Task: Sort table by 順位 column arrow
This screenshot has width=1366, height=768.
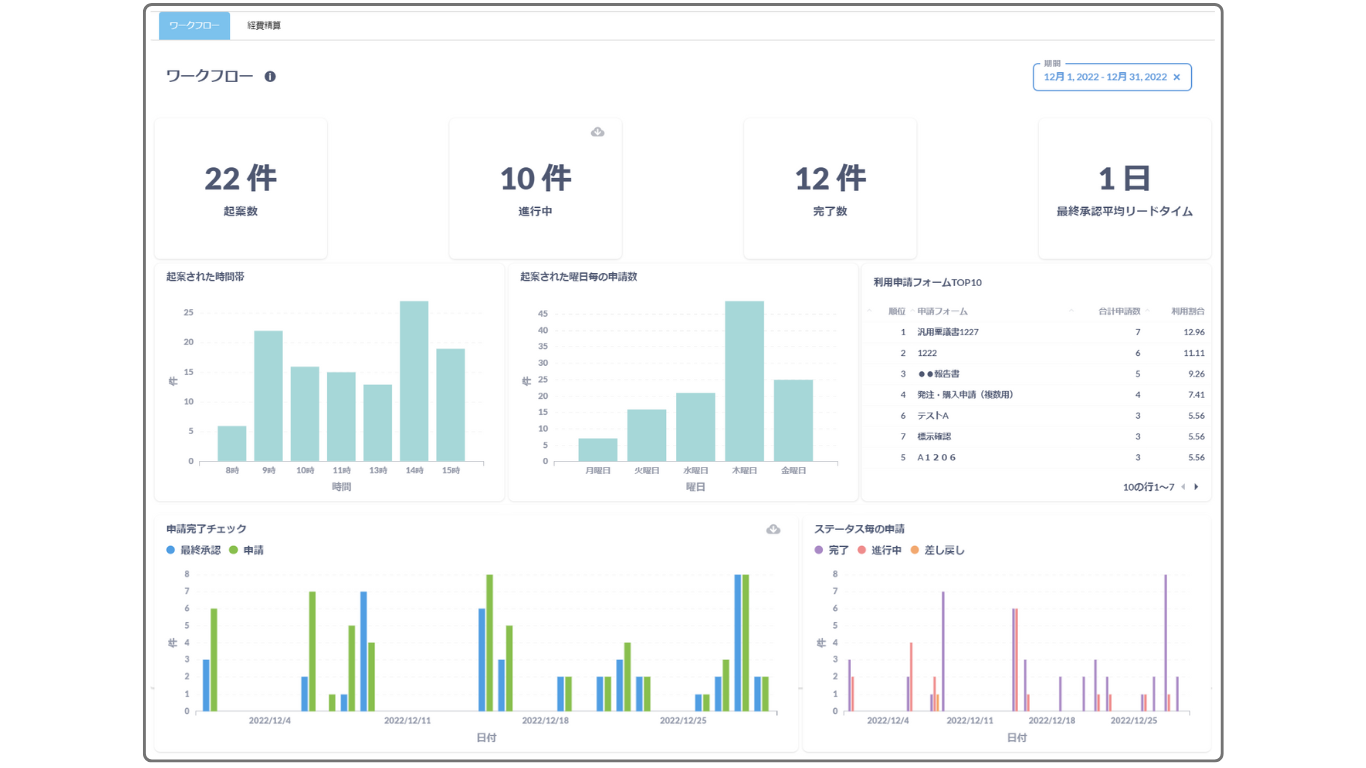Action: (869, 311)
